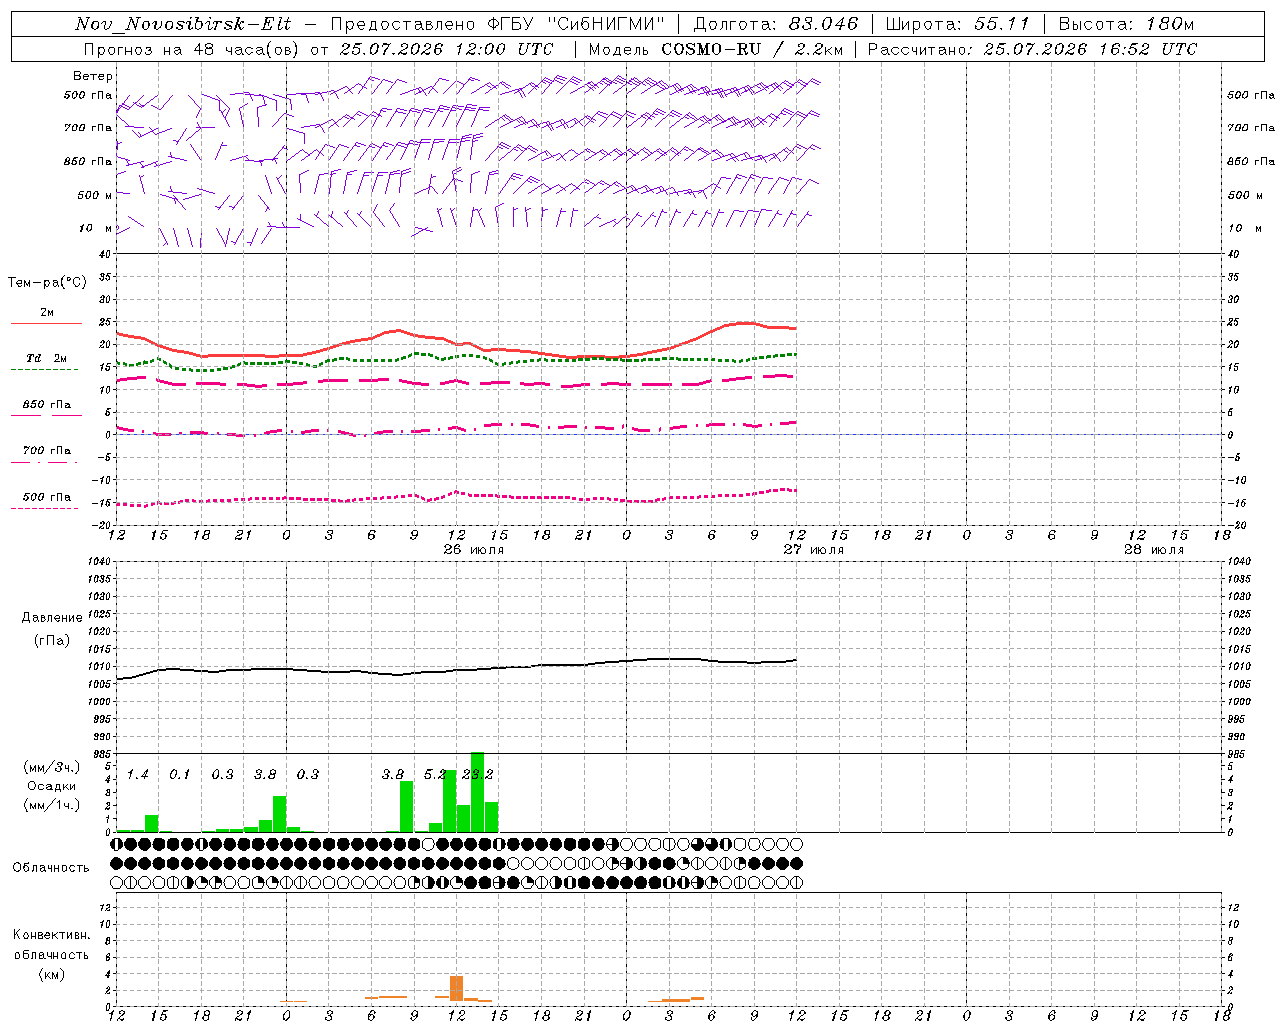
Task: Click the tallest orange convective cloud bar
Action: 456,988
